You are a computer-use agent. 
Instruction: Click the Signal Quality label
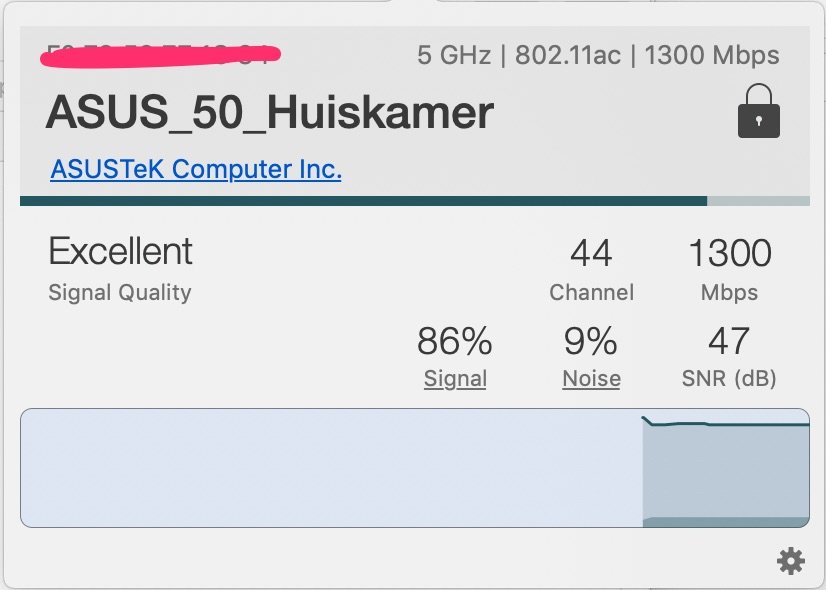(120, 293)
